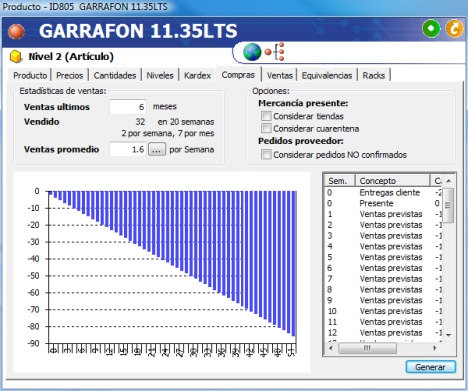Click the Ventas ultimos meses input field
Viewport: 468px width, 391px height.
coord(128,107)
